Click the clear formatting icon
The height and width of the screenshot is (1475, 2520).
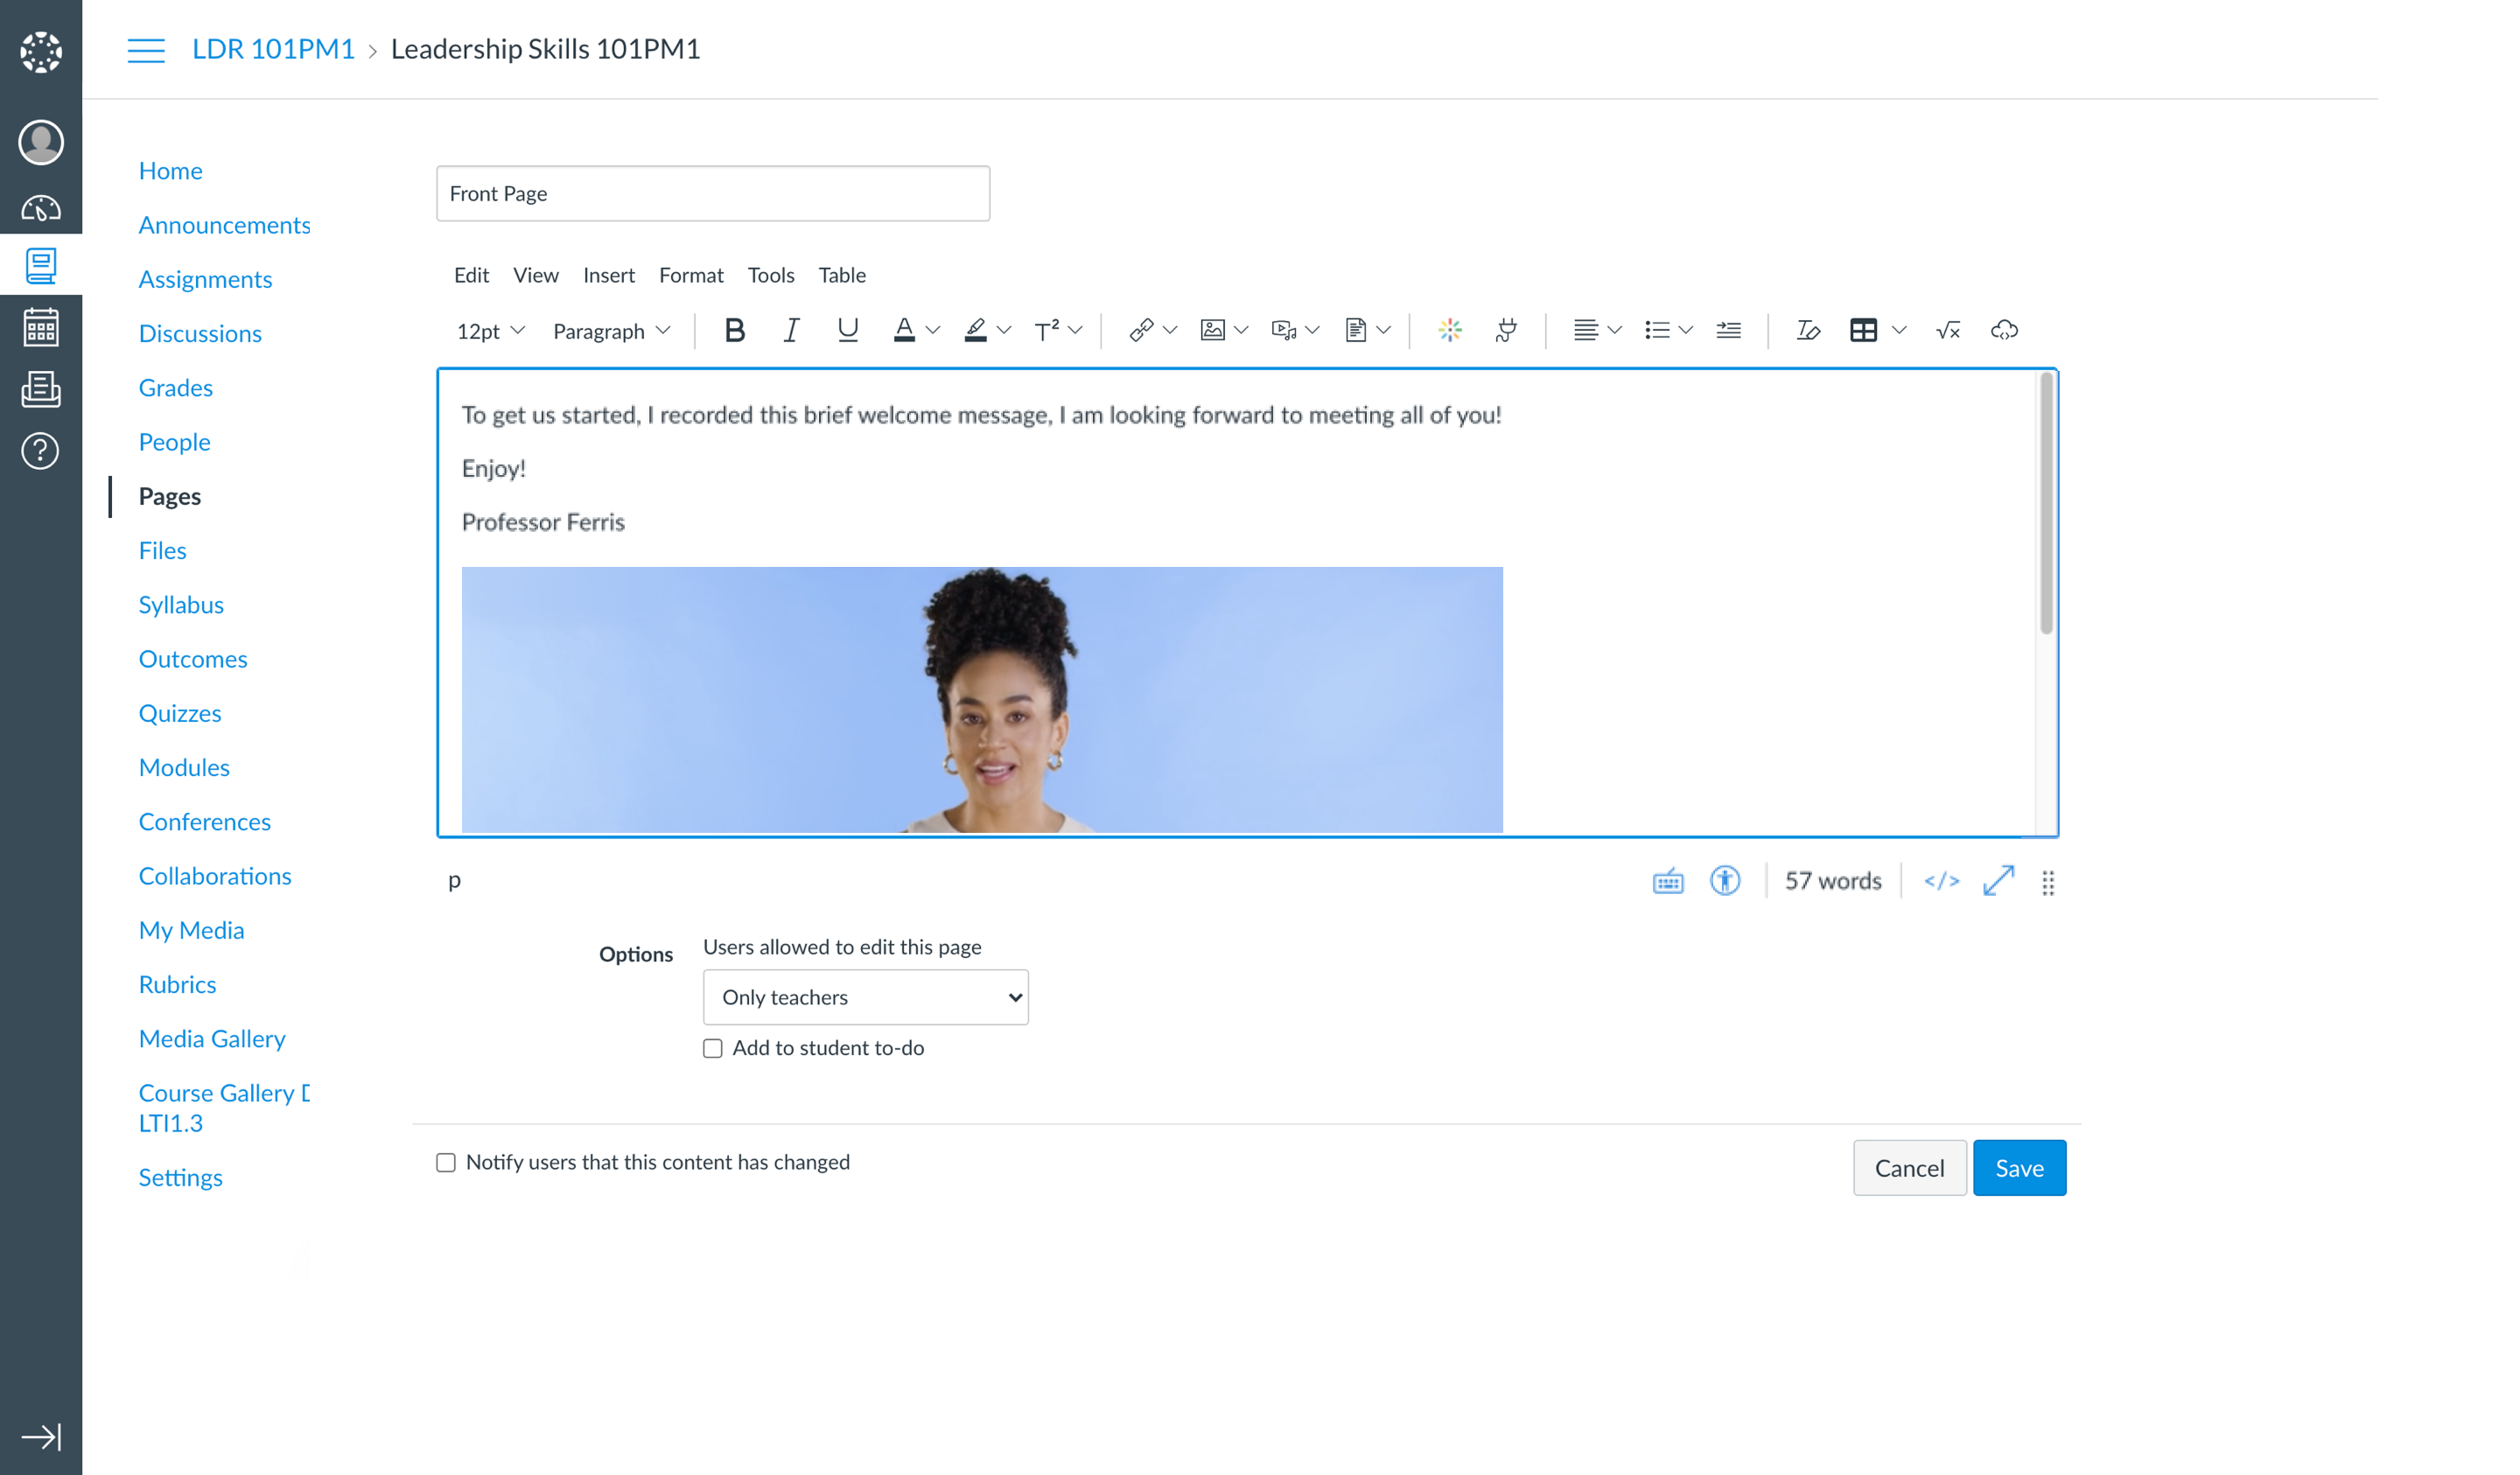tap(1807, 330)
